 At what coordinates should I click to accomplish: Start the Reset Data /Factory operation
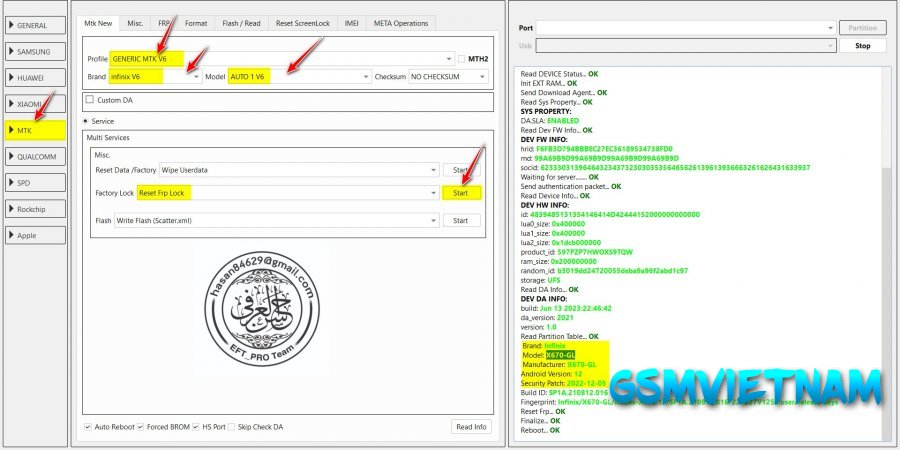tap(461, 170)
